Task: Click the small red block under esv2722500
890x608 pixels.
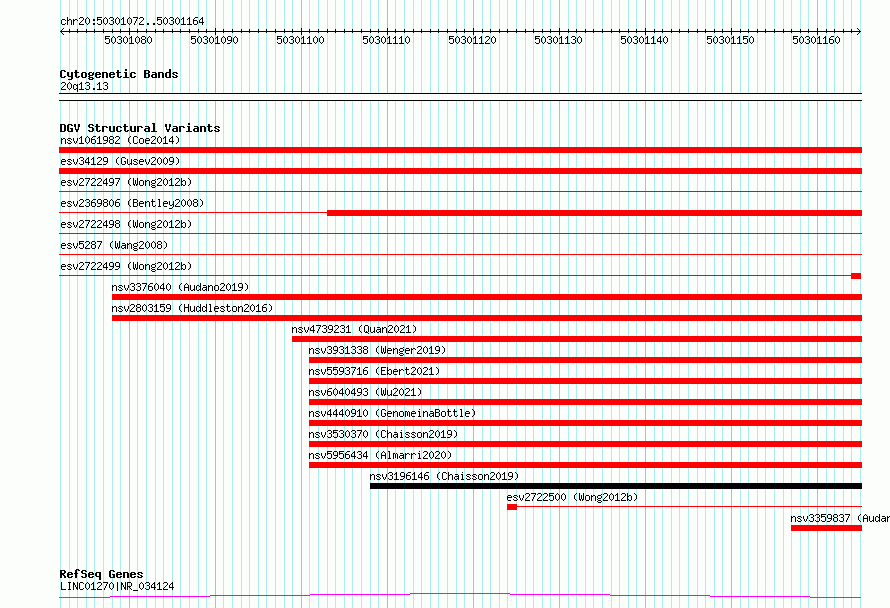Action: pos(512,507)
